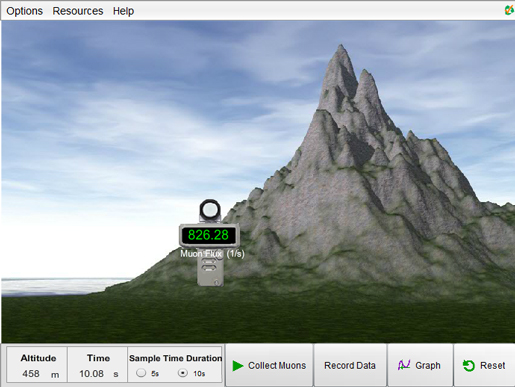Click the green circular reset arrow icon
Viewport: 515px width, 387px height.
[469, 366]
